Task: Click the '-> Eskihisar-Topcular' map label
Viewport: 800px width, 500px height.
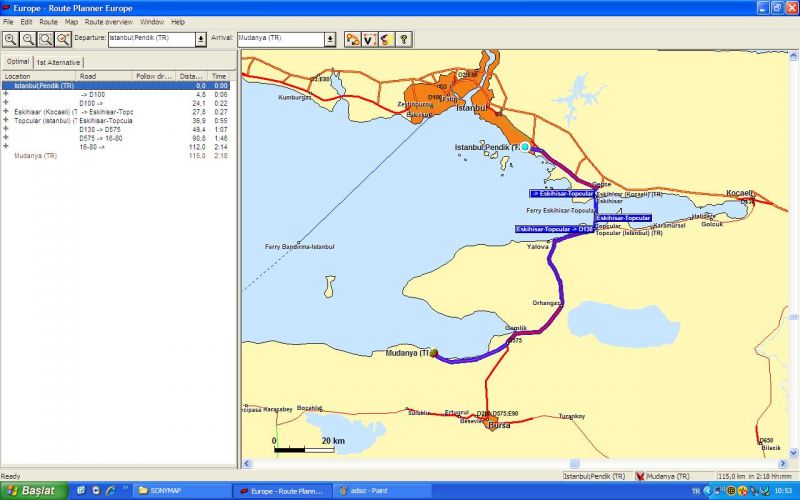Action: coord(562,194)
